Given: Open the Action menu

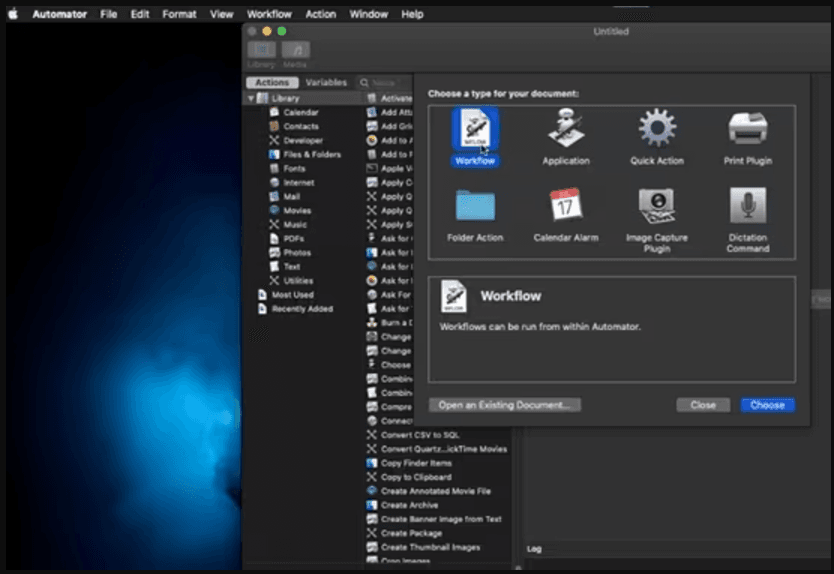Looking at the screenshot, I should [321, 14].
